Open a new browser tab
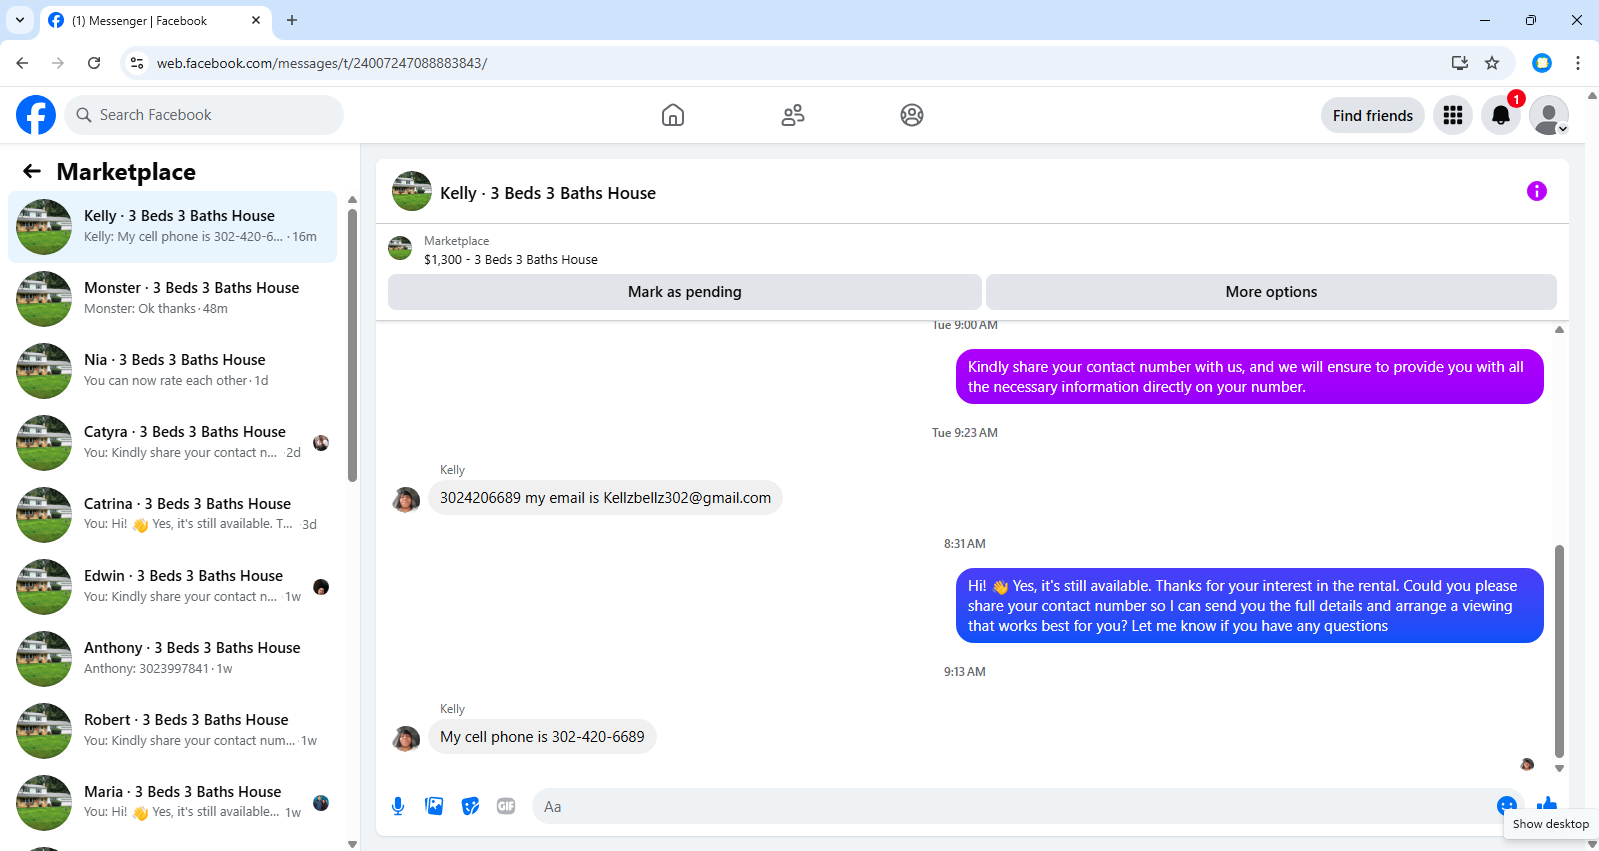The width and height of the screenshot is (1599, 851). (x=292, y=20)
